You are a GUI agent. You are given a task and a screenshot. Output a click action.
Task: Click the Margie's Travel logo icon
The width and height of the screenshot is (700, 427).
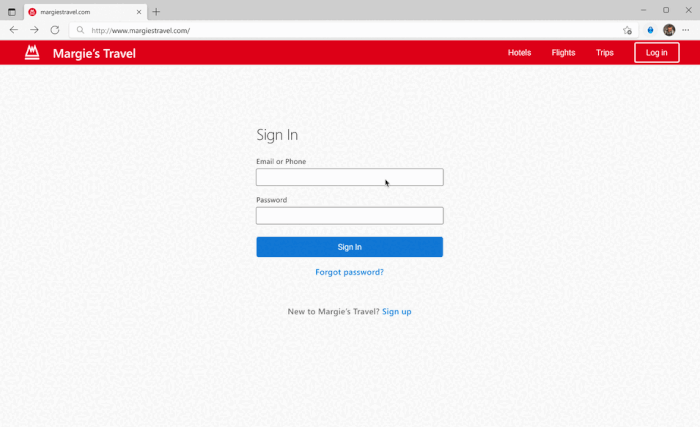[x=32, y=52]
